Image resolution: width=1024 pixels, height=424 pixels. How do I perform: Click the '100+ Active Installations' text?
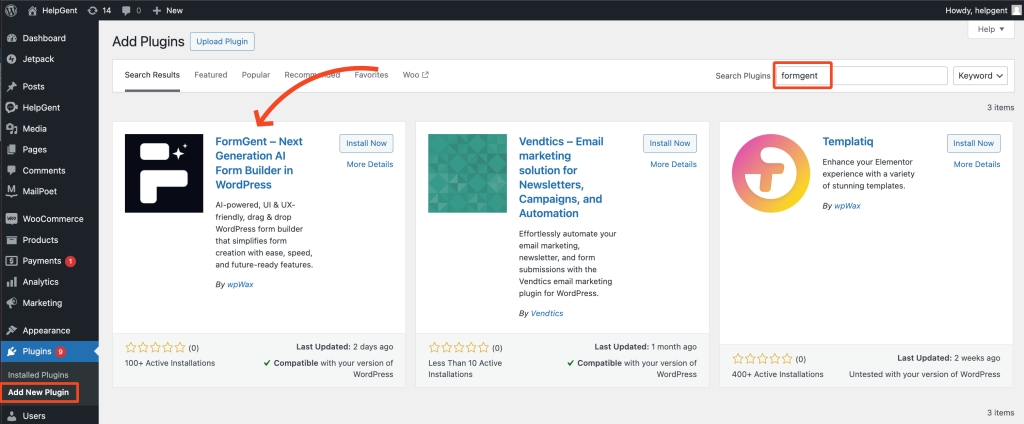coord(170,363)
